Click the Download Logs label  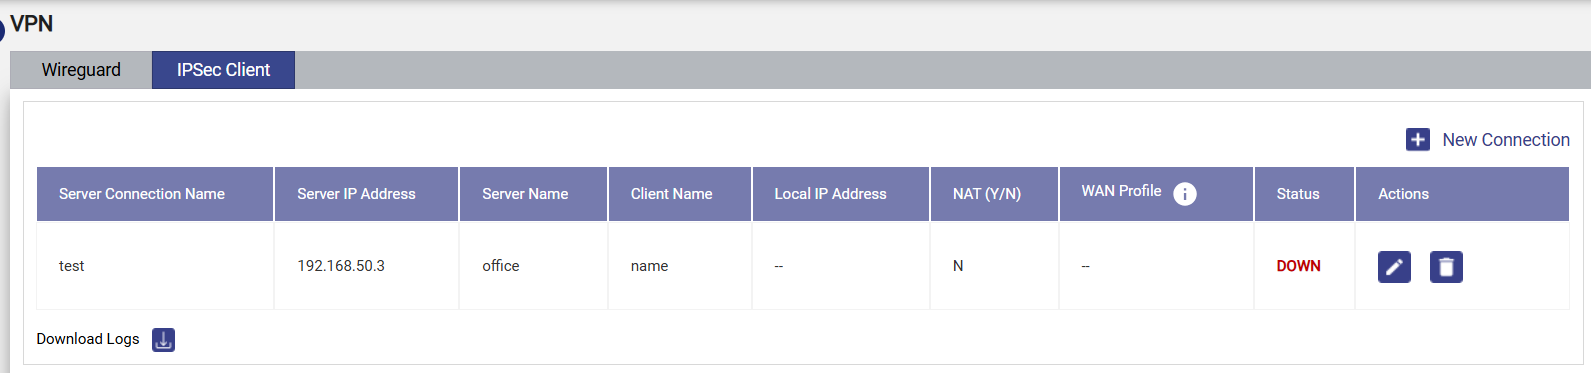tap(88, 339)
